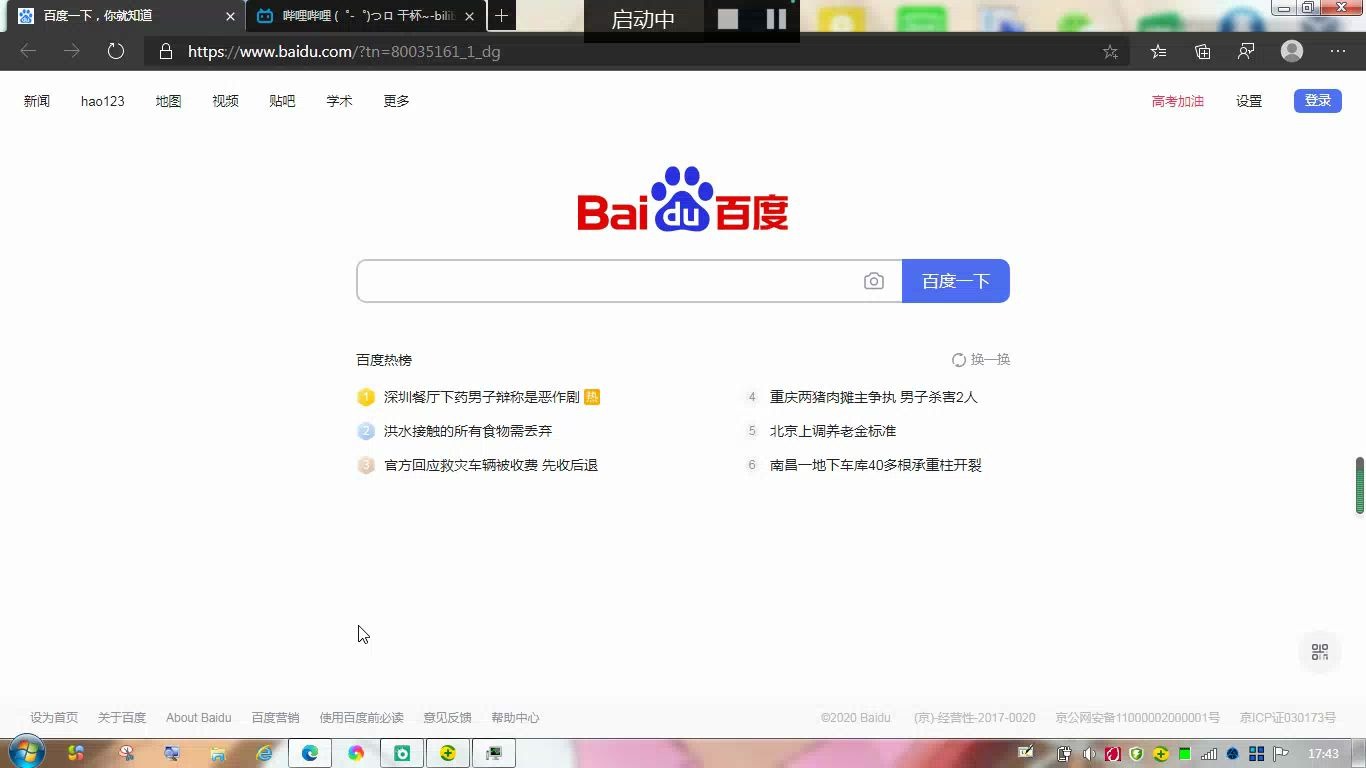
Task: Click 帮助中心 footer link
Action: coord(515,718)
